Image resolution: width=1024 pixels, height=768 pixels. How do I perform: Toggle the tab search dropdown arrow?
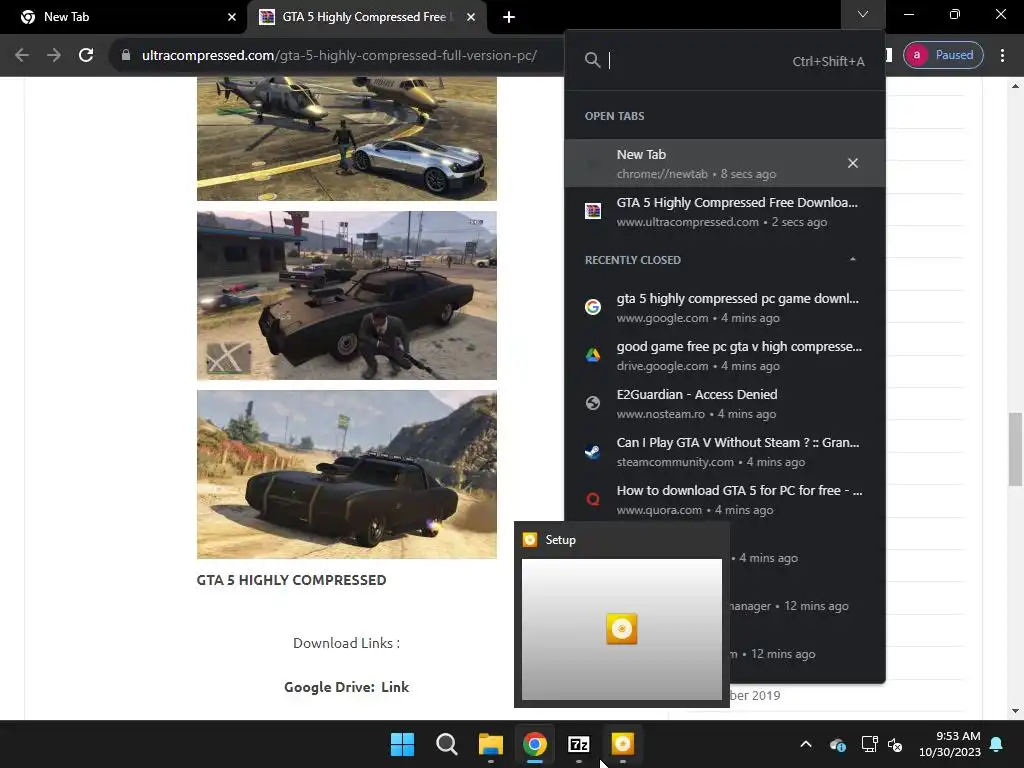pyautogui.click(x=863, y=14)
